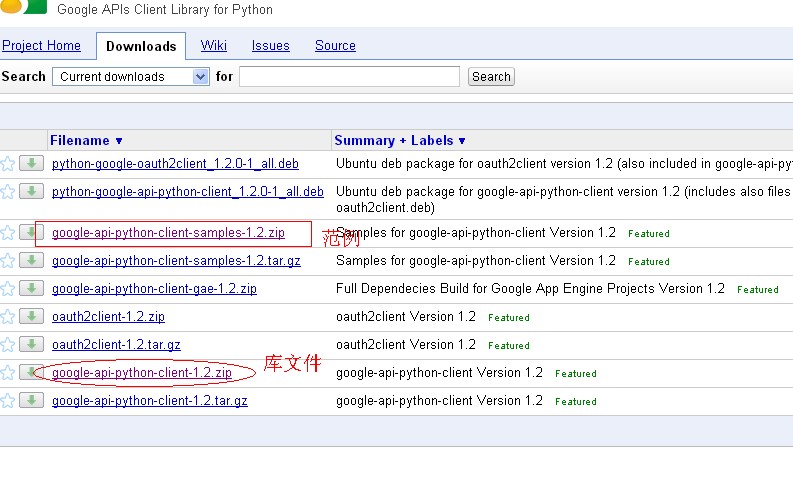Screen dimensions: 793x491
Task: Open the Wiki tab
Action: 213,46
